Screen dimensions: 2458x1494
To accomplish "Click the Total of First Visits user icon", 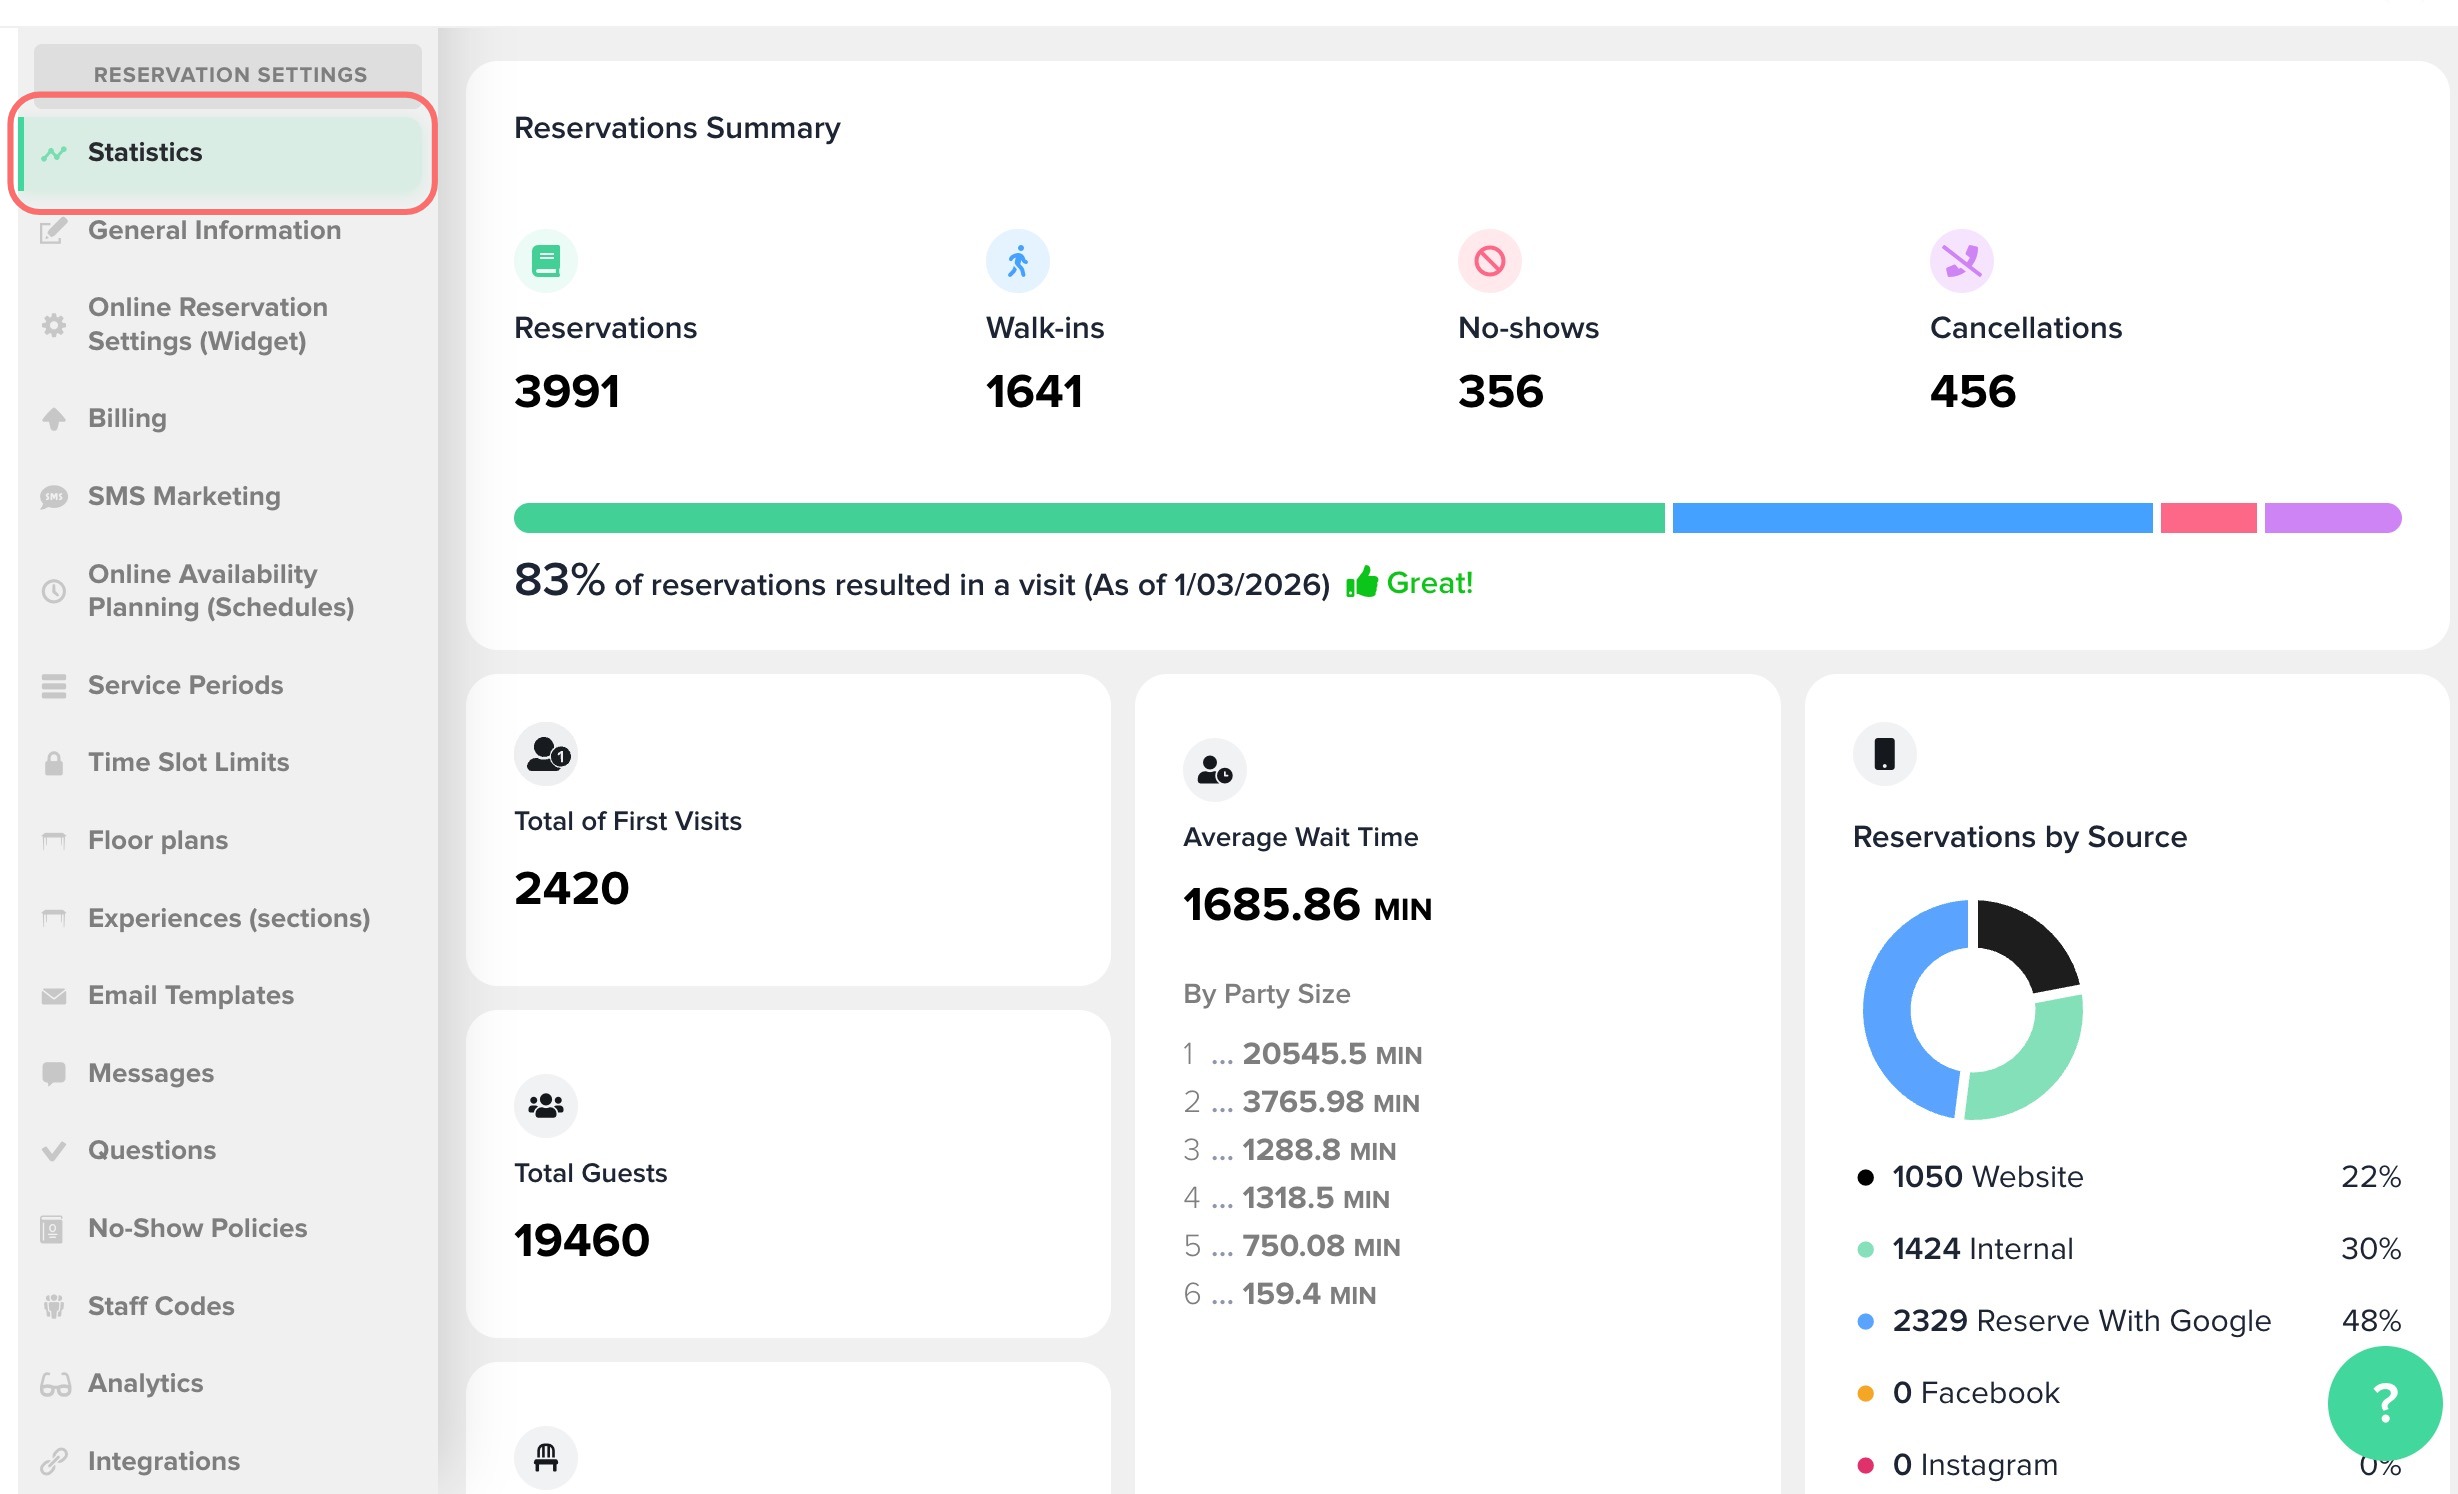I will click(x=546, y=754).
